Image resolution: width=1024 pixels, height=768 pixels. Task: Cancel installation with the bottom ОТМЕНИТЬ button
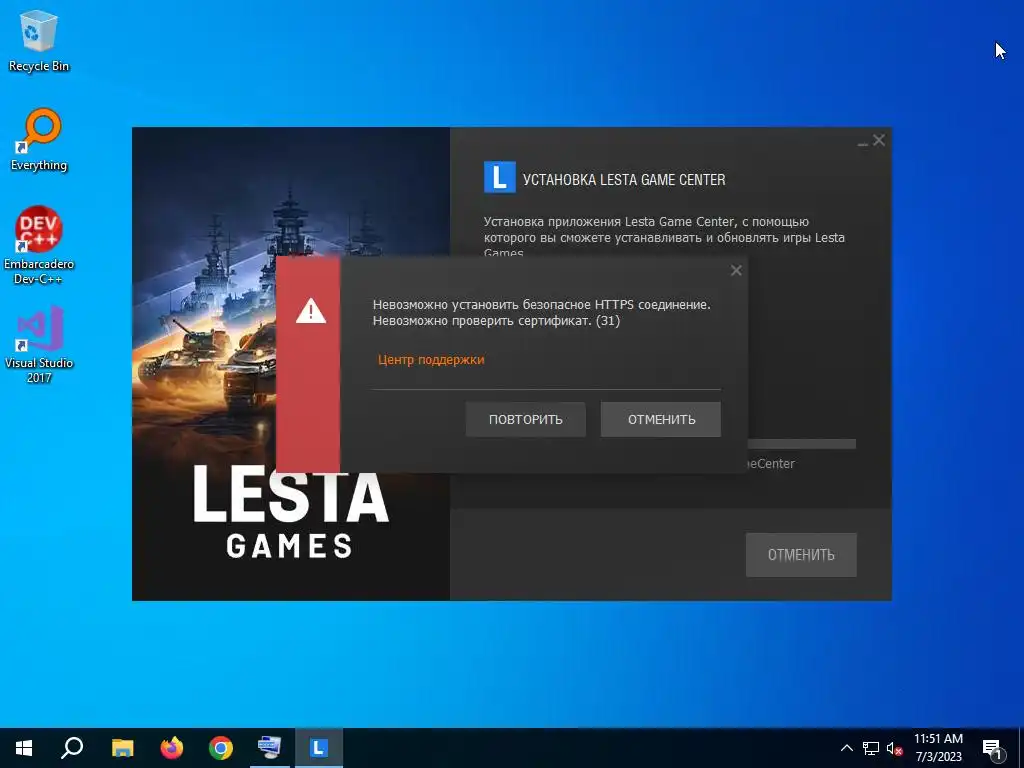[801, 554]
